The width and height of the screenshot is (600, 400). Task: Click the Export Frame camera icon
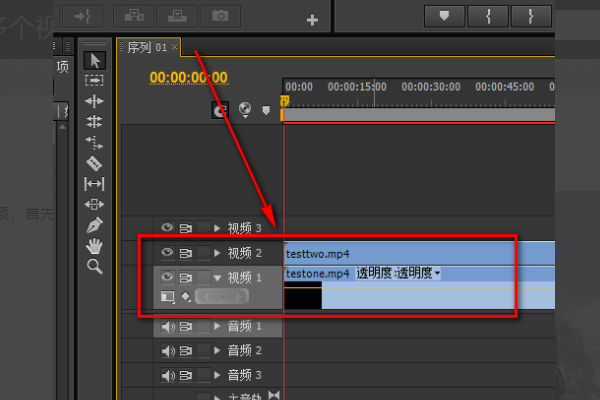click(x=220, y=16)
